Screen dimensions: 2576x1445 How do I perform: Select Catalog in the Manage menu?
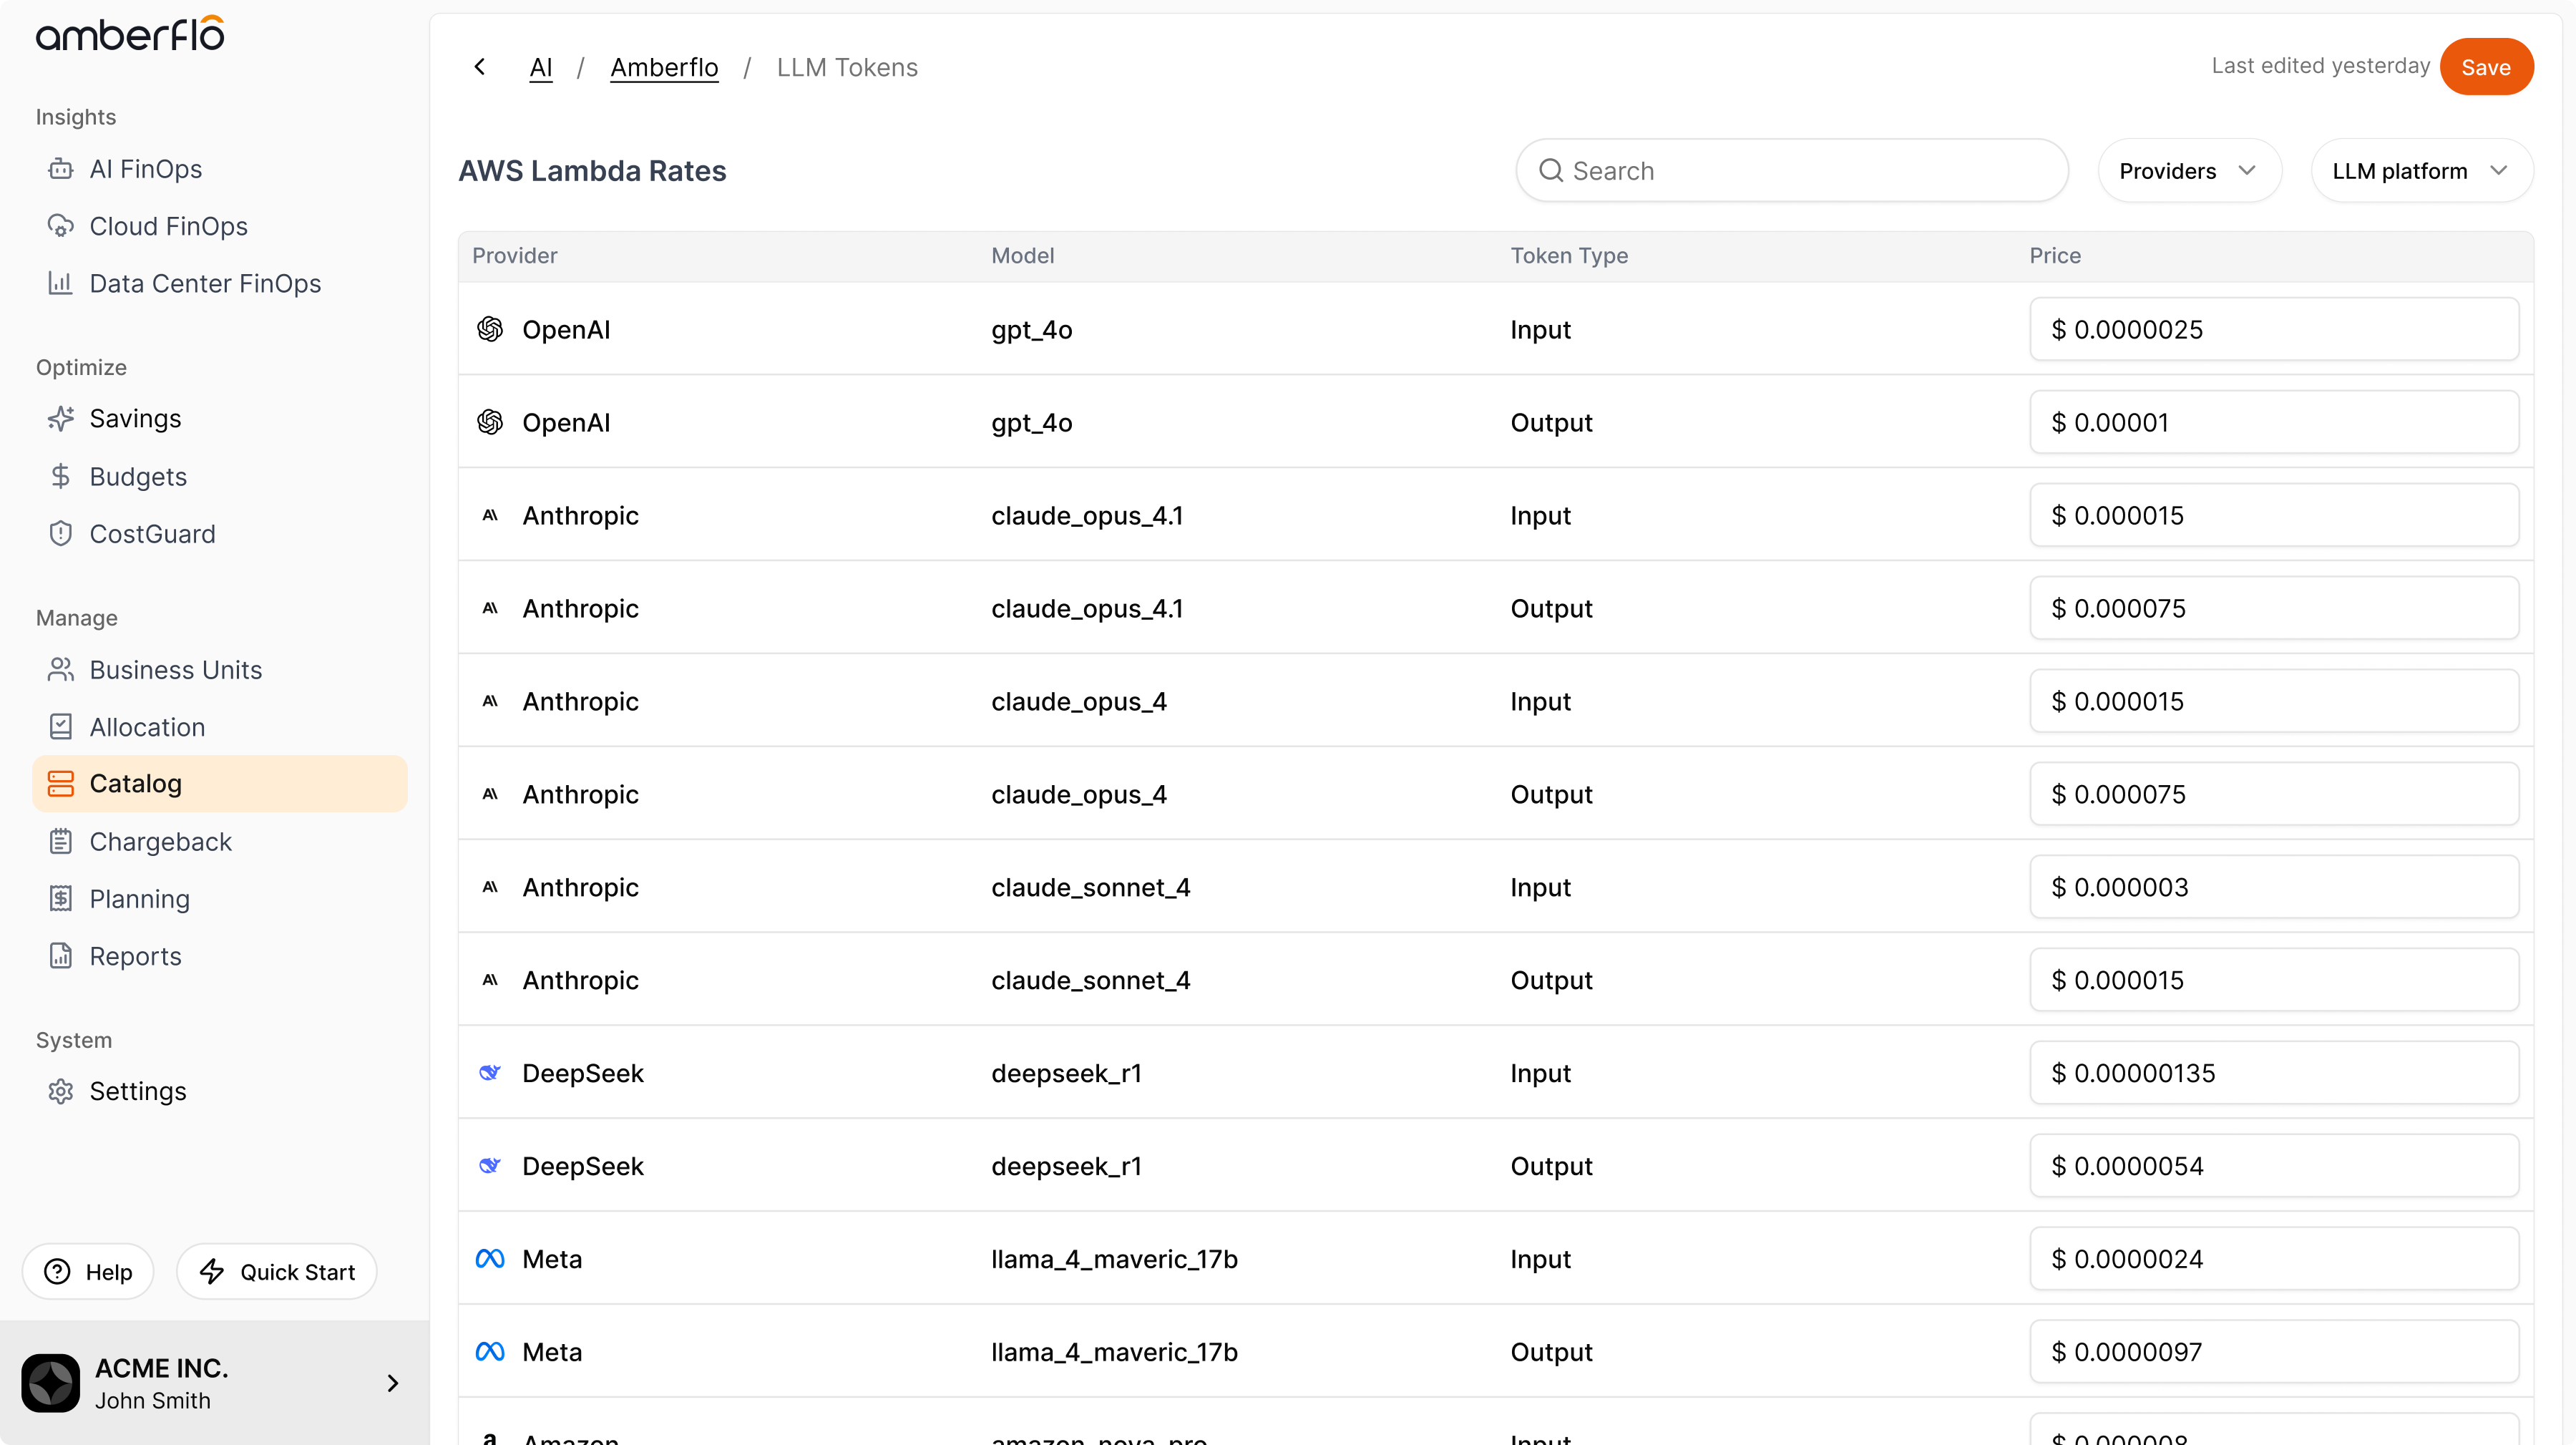point(135,784)
